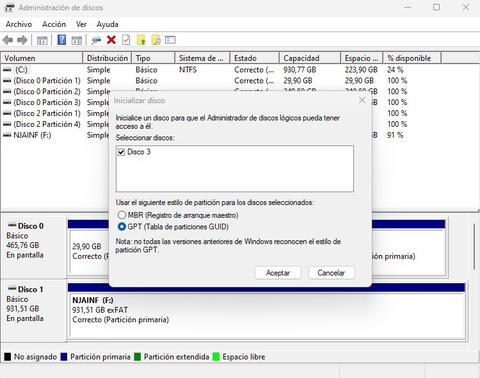
Task: Select the (Disco 0 Partición 2) row
Action: click(55, 91)
